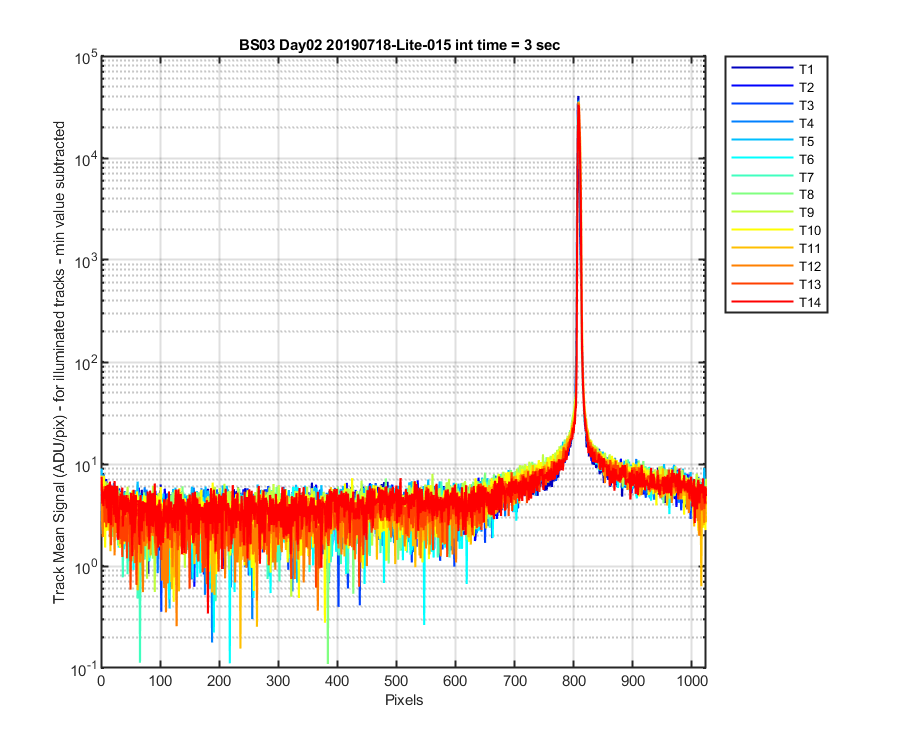Click the x-axis label 'Pixels'
Viewport: 900px width, 750px height.
[x=404, y=700]
